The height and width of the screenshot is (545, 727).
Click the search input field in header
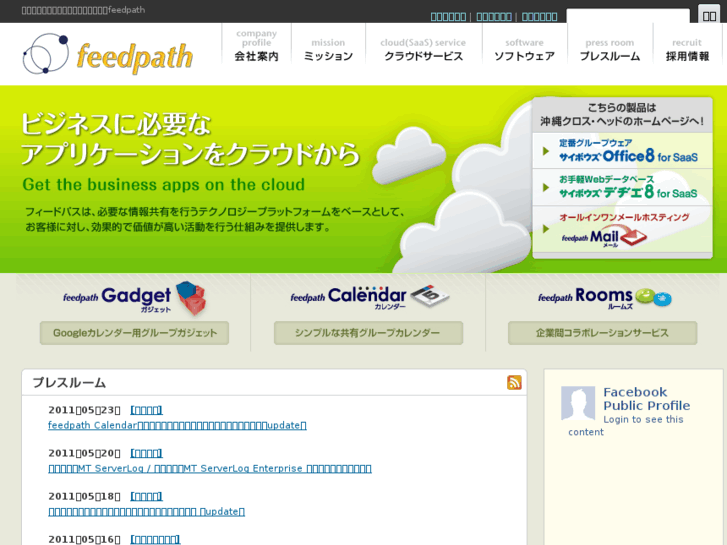[628, 16]
